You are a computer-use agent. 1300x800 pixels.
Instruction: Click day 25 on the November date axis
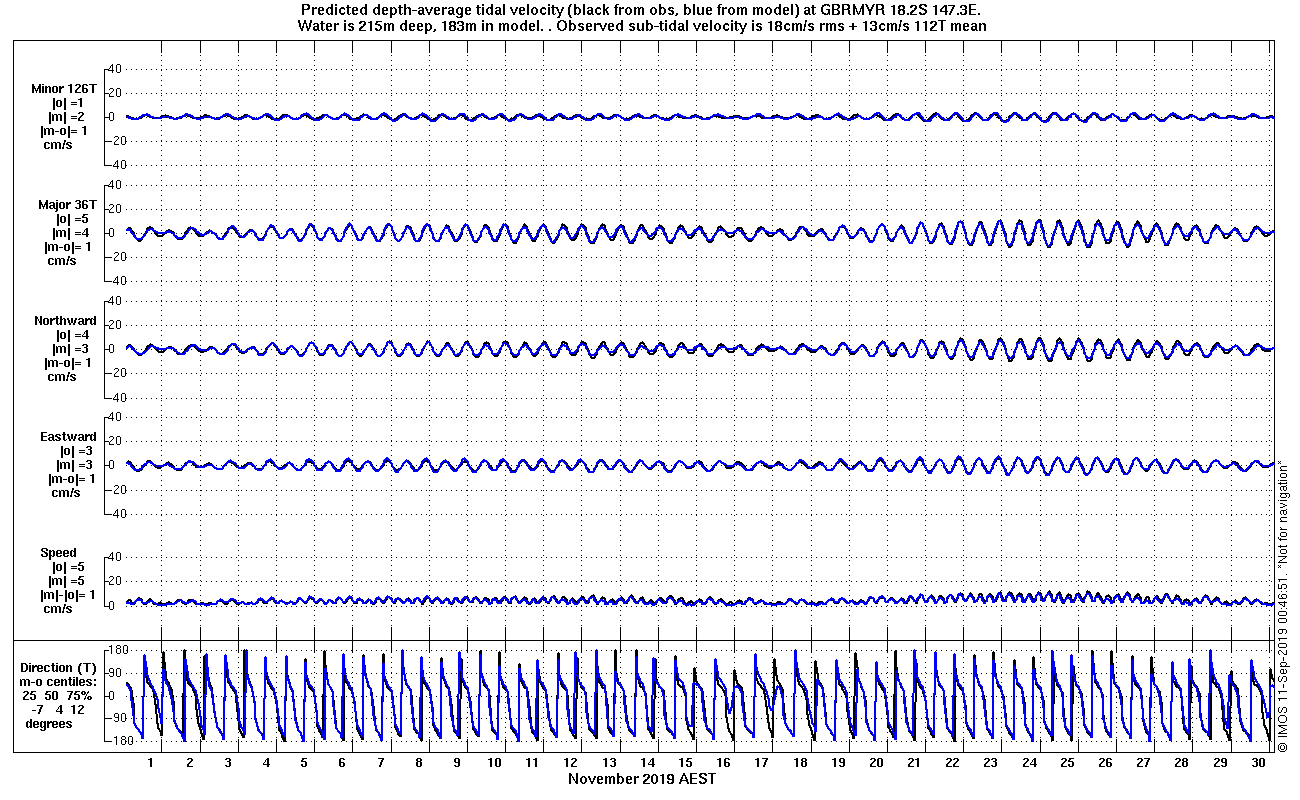(x=1067, y=763)
